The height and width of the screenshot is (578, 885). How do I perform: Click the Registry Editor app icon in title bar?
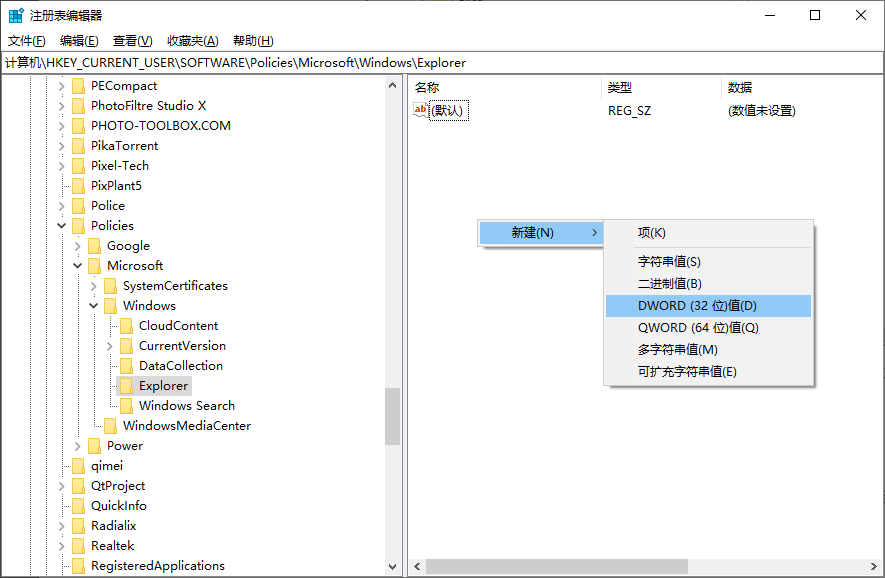click(x=16, y=15)
